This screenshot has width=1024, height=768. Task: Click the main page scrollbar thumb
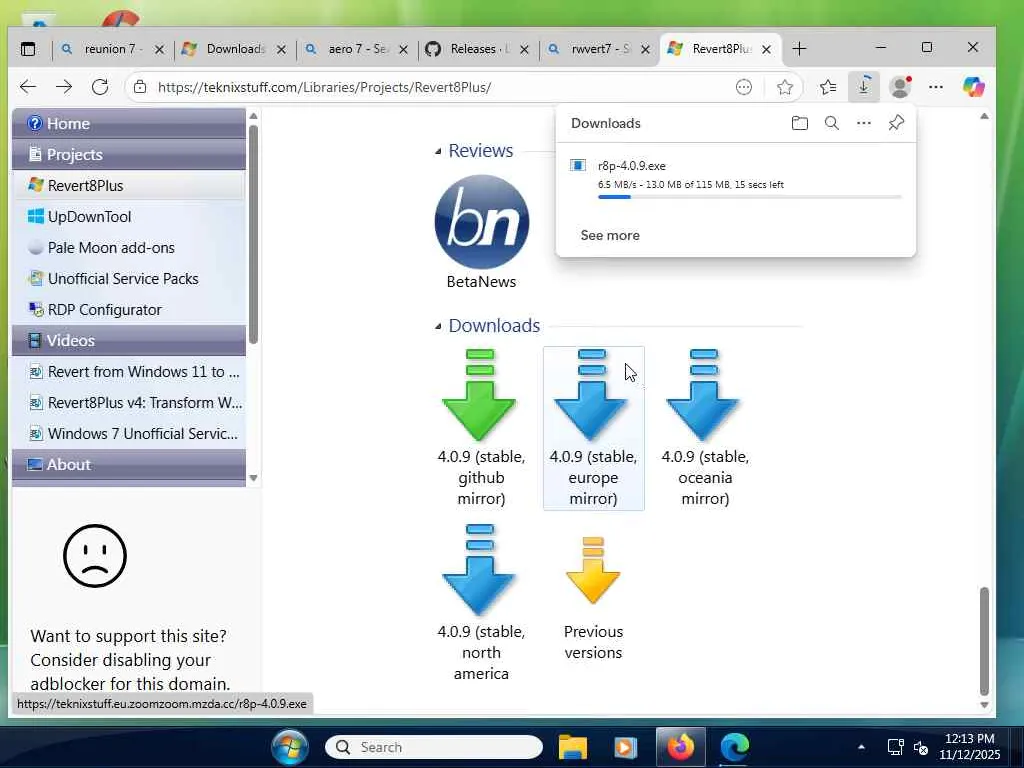[984, 641]
